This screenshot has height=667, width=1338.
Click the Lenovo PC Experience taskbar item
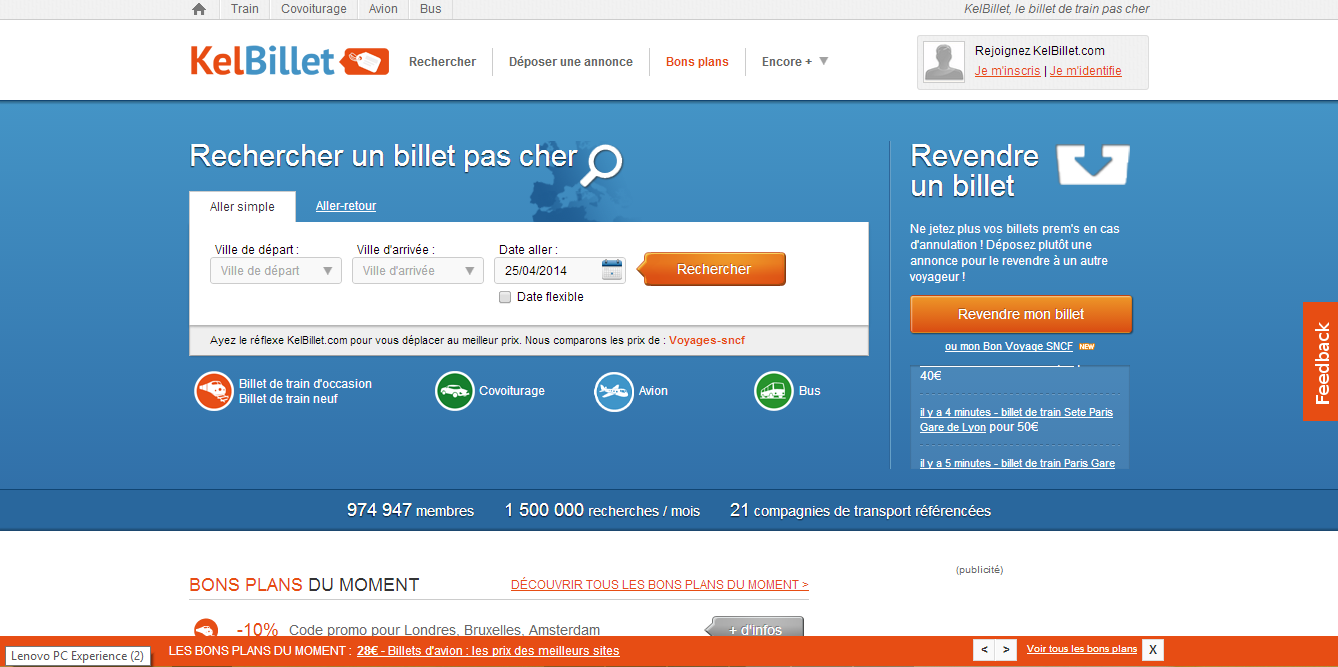coord(77,656)
